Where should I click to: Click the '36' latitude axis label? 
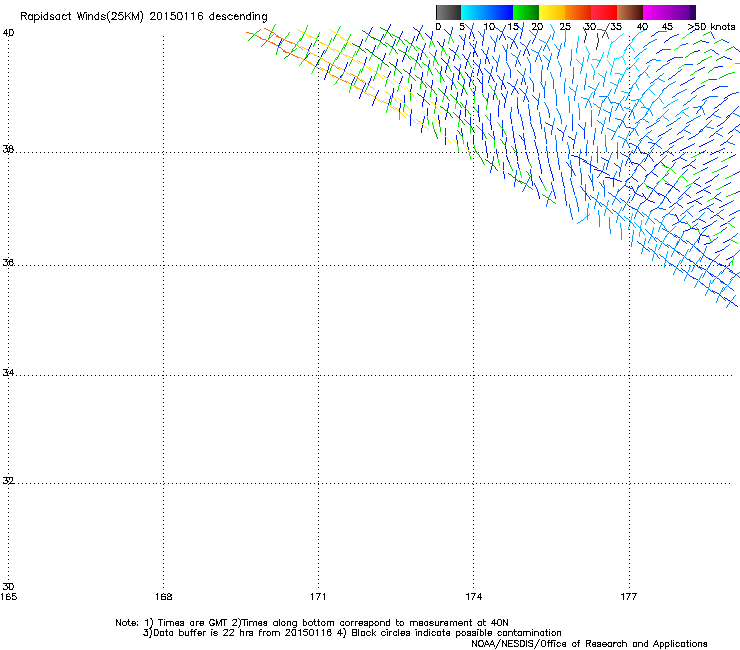[x=8, y=262]
